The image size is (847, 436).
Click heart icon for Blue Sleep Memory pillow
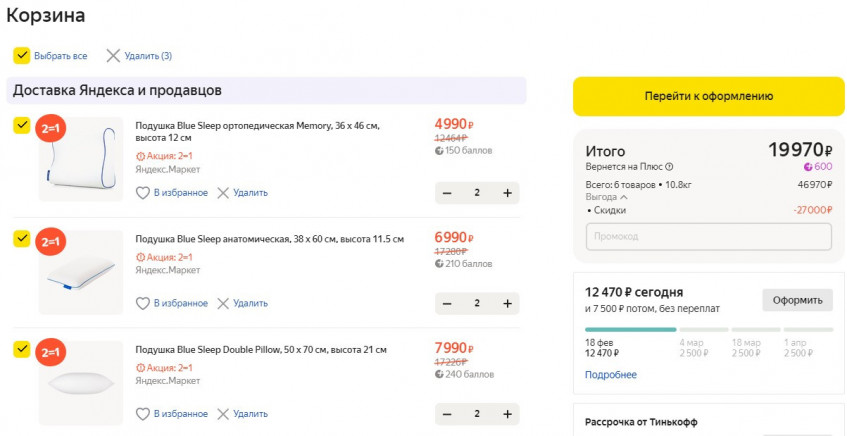143,193
